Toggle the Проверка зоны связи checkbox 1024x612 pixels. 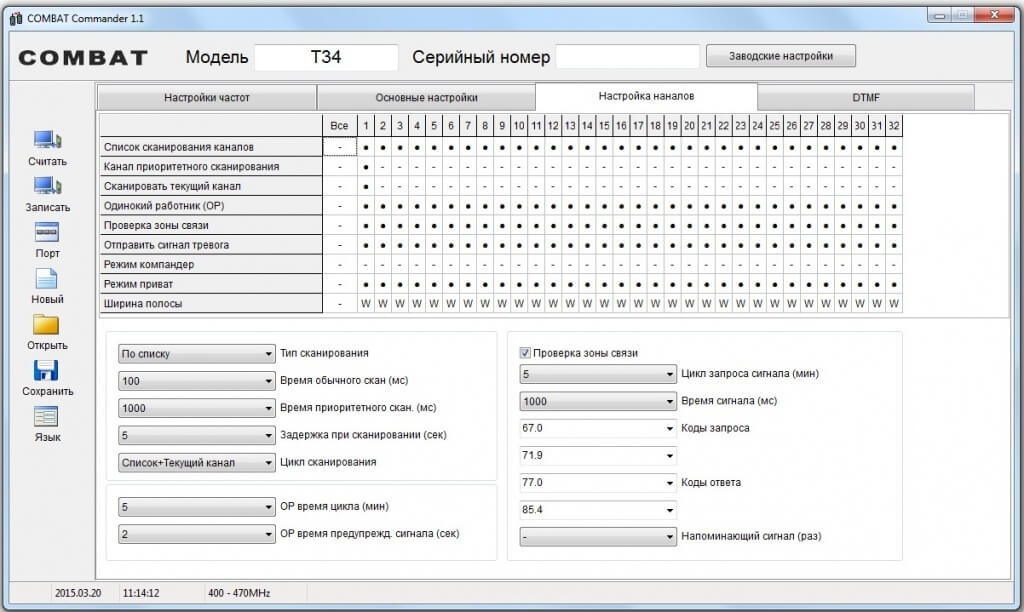[525, 353]
